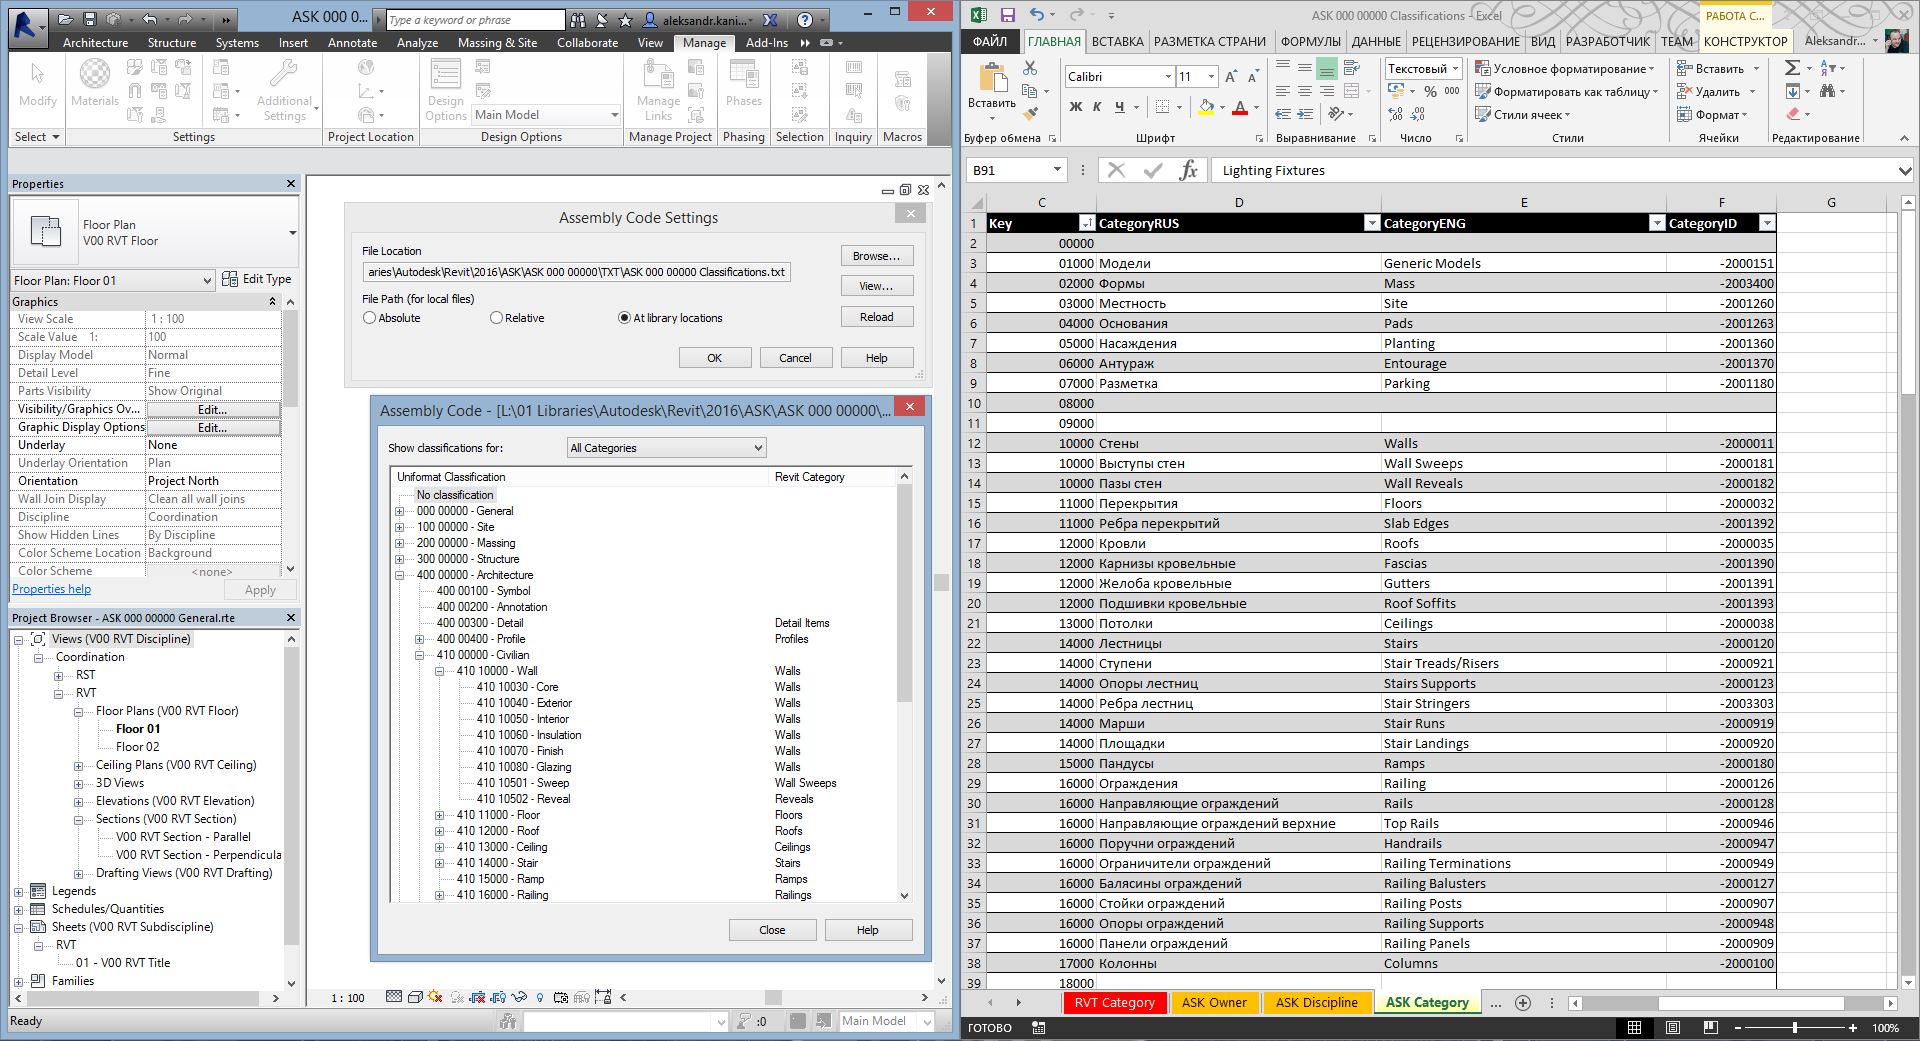Open Excel ФОРМУЛЫ ribbon tab
This screenshot has height=1041, width=1920.
(1310, 41)
